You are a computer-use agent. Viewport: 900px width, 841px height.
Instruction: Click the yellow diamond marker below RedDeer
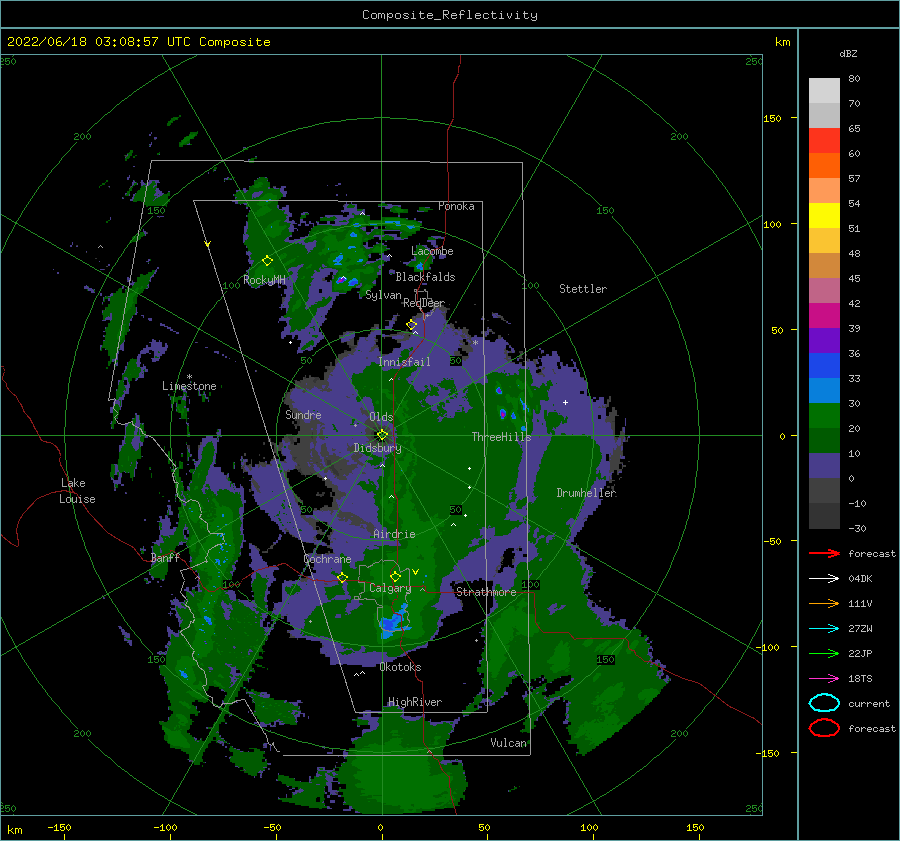pos(411,325)
